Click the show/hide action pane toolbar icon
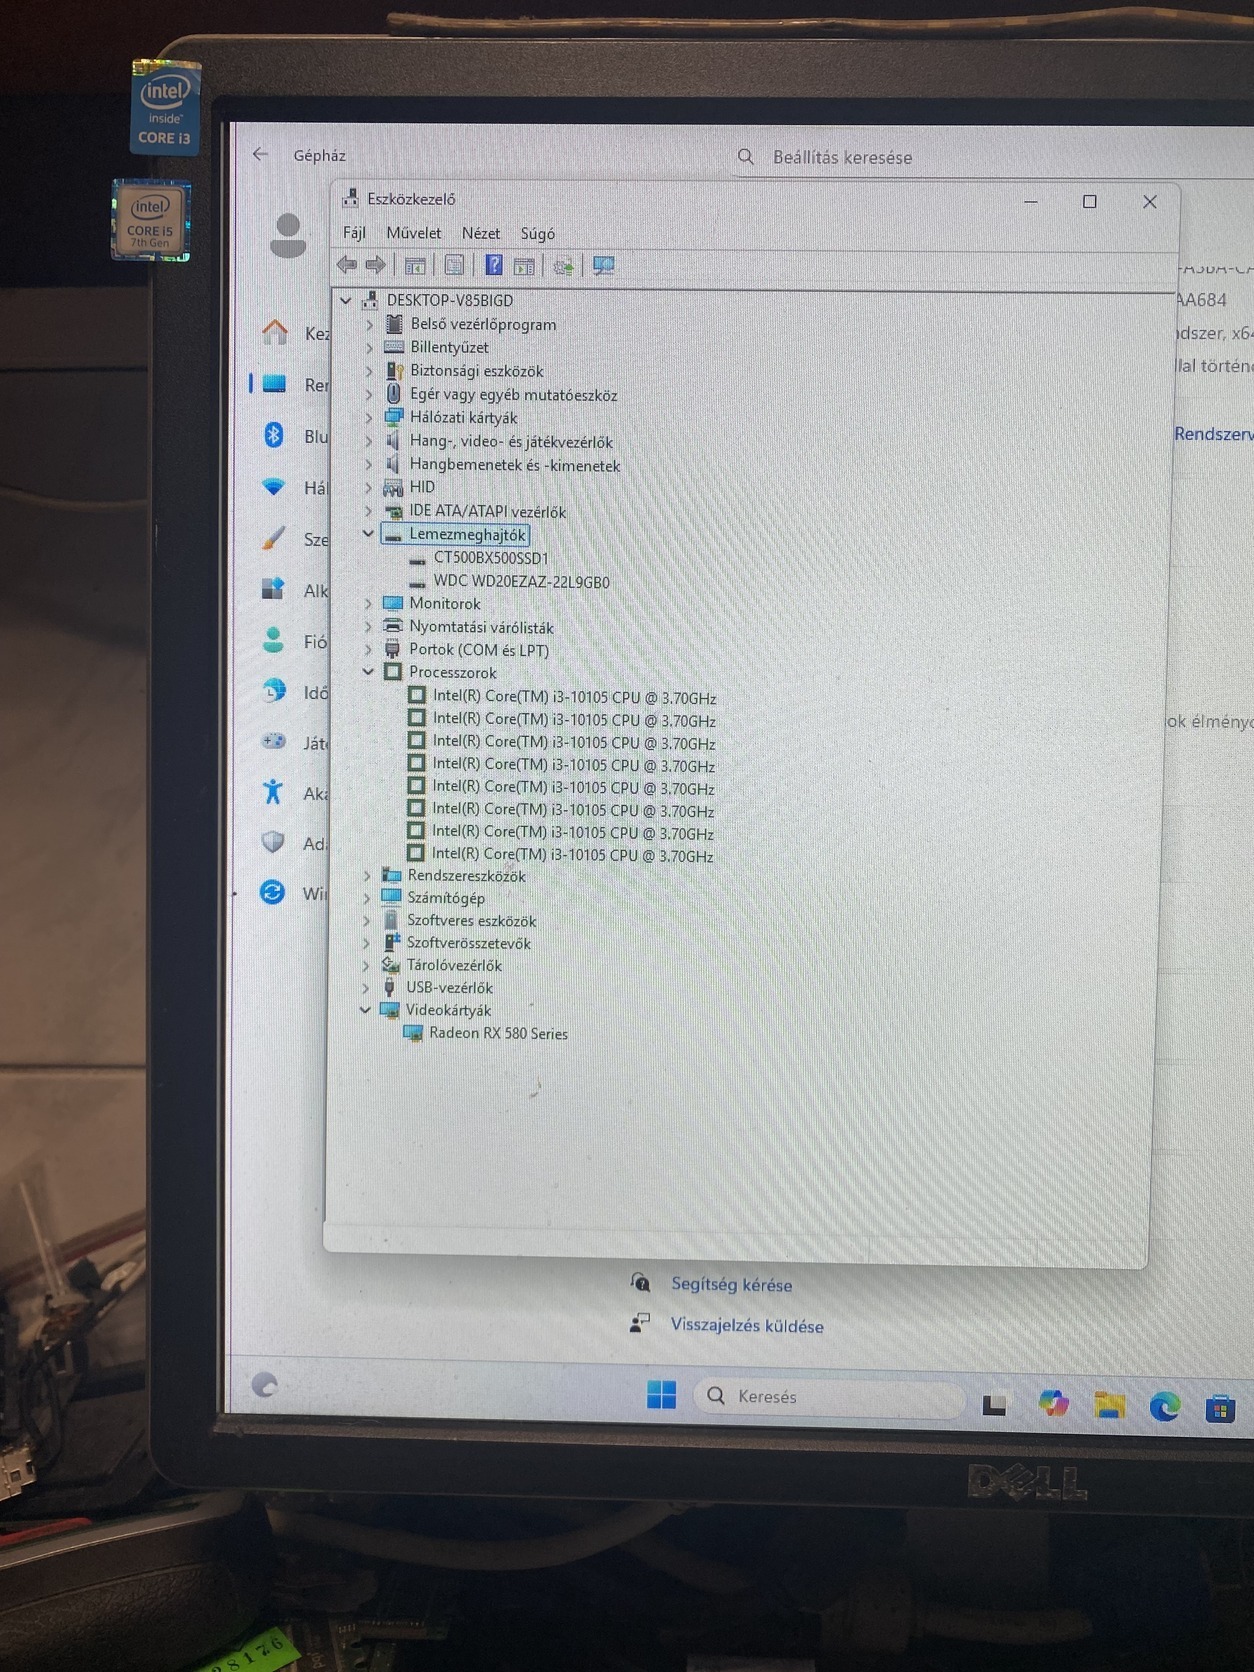1254x1672 pixels. [x=524, y=266]
